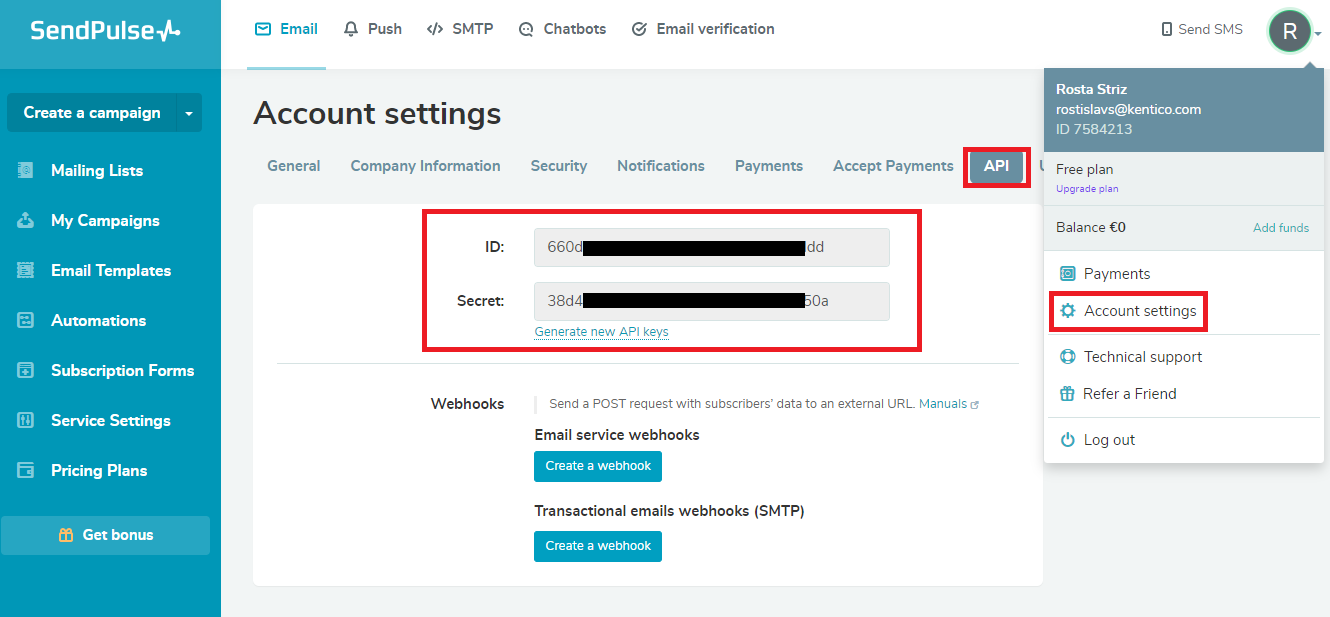Open Service Settings in the sidebar
Image resolution: width=1330 pixels, height=617 pixels.
(110, 420)
